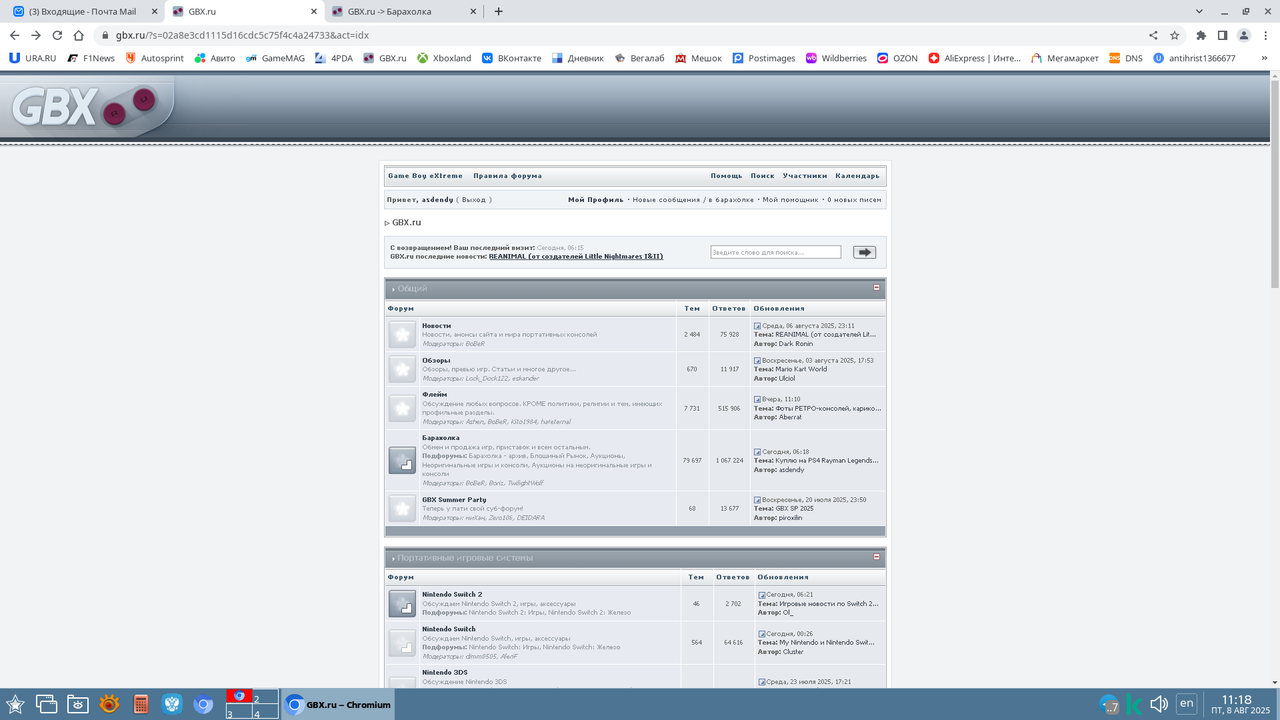
Task: Open the tab search dropdown arrow
Action: 1200,11
